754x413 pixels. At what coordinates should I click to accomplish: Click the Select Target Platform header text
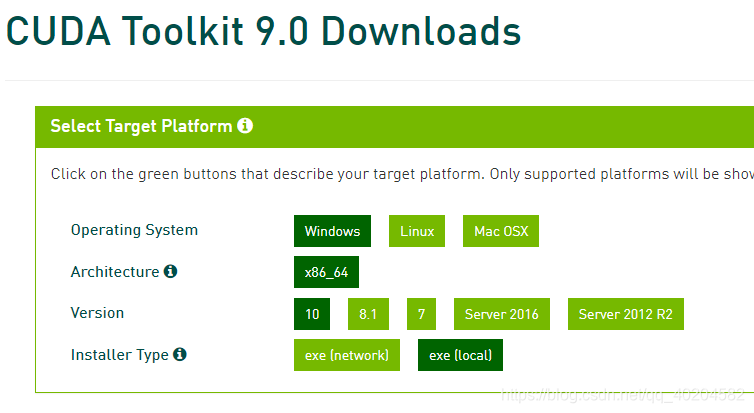pyautogui.click(x=141, y=126)
